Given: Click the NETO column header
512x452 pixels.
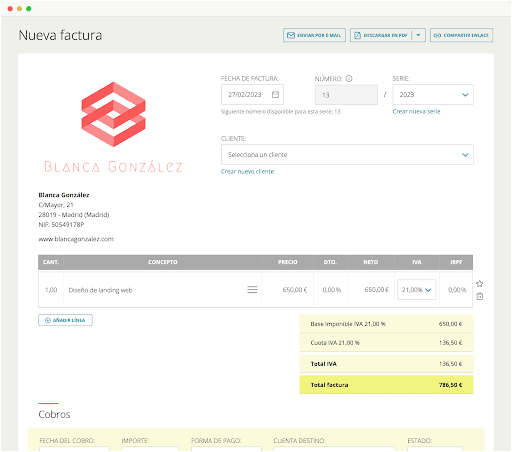Looking at the screenshot, I should (x=371, y=262).
